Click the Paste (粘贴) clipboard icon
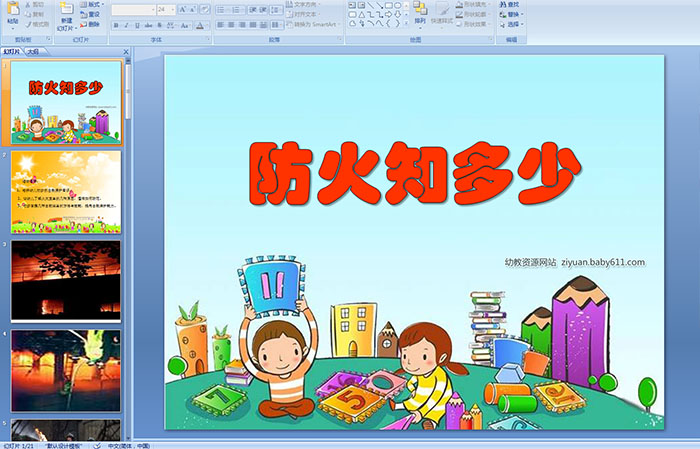This screenshot has height=449, width=700. pyautogui.click(x=13, y=9)
